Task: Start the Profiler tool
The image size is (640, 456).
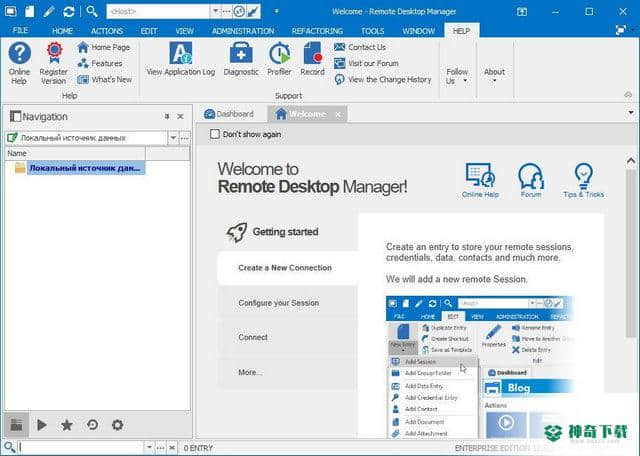Action: (x=279, y=59)
